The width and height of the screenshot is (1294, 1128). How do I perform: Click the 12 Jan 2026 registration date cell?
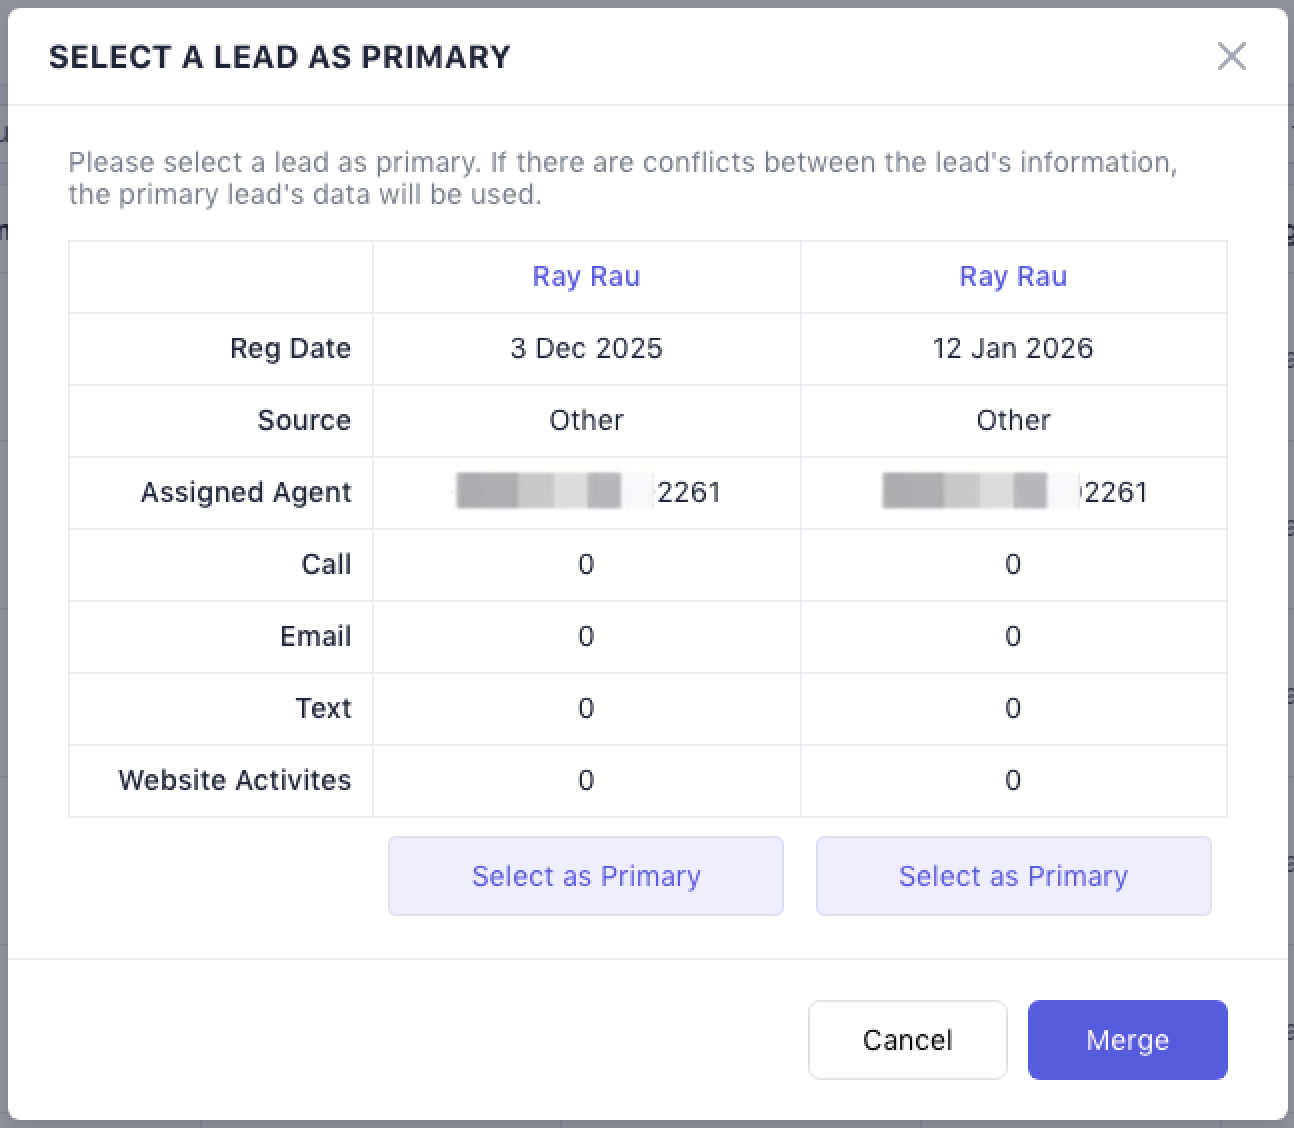tap(1013, 348)
